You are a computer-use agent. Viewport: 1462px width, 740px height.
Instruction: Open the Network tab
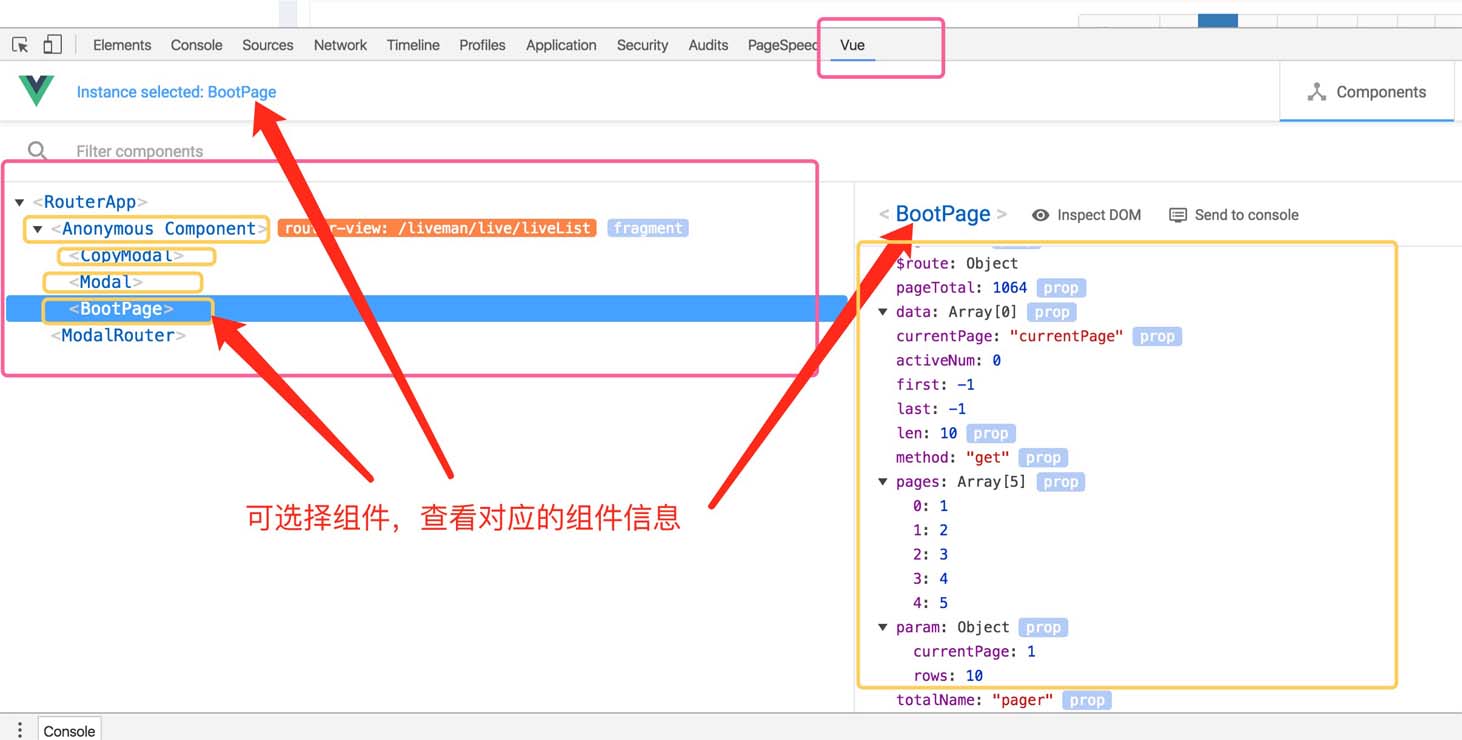pos(340,45)
